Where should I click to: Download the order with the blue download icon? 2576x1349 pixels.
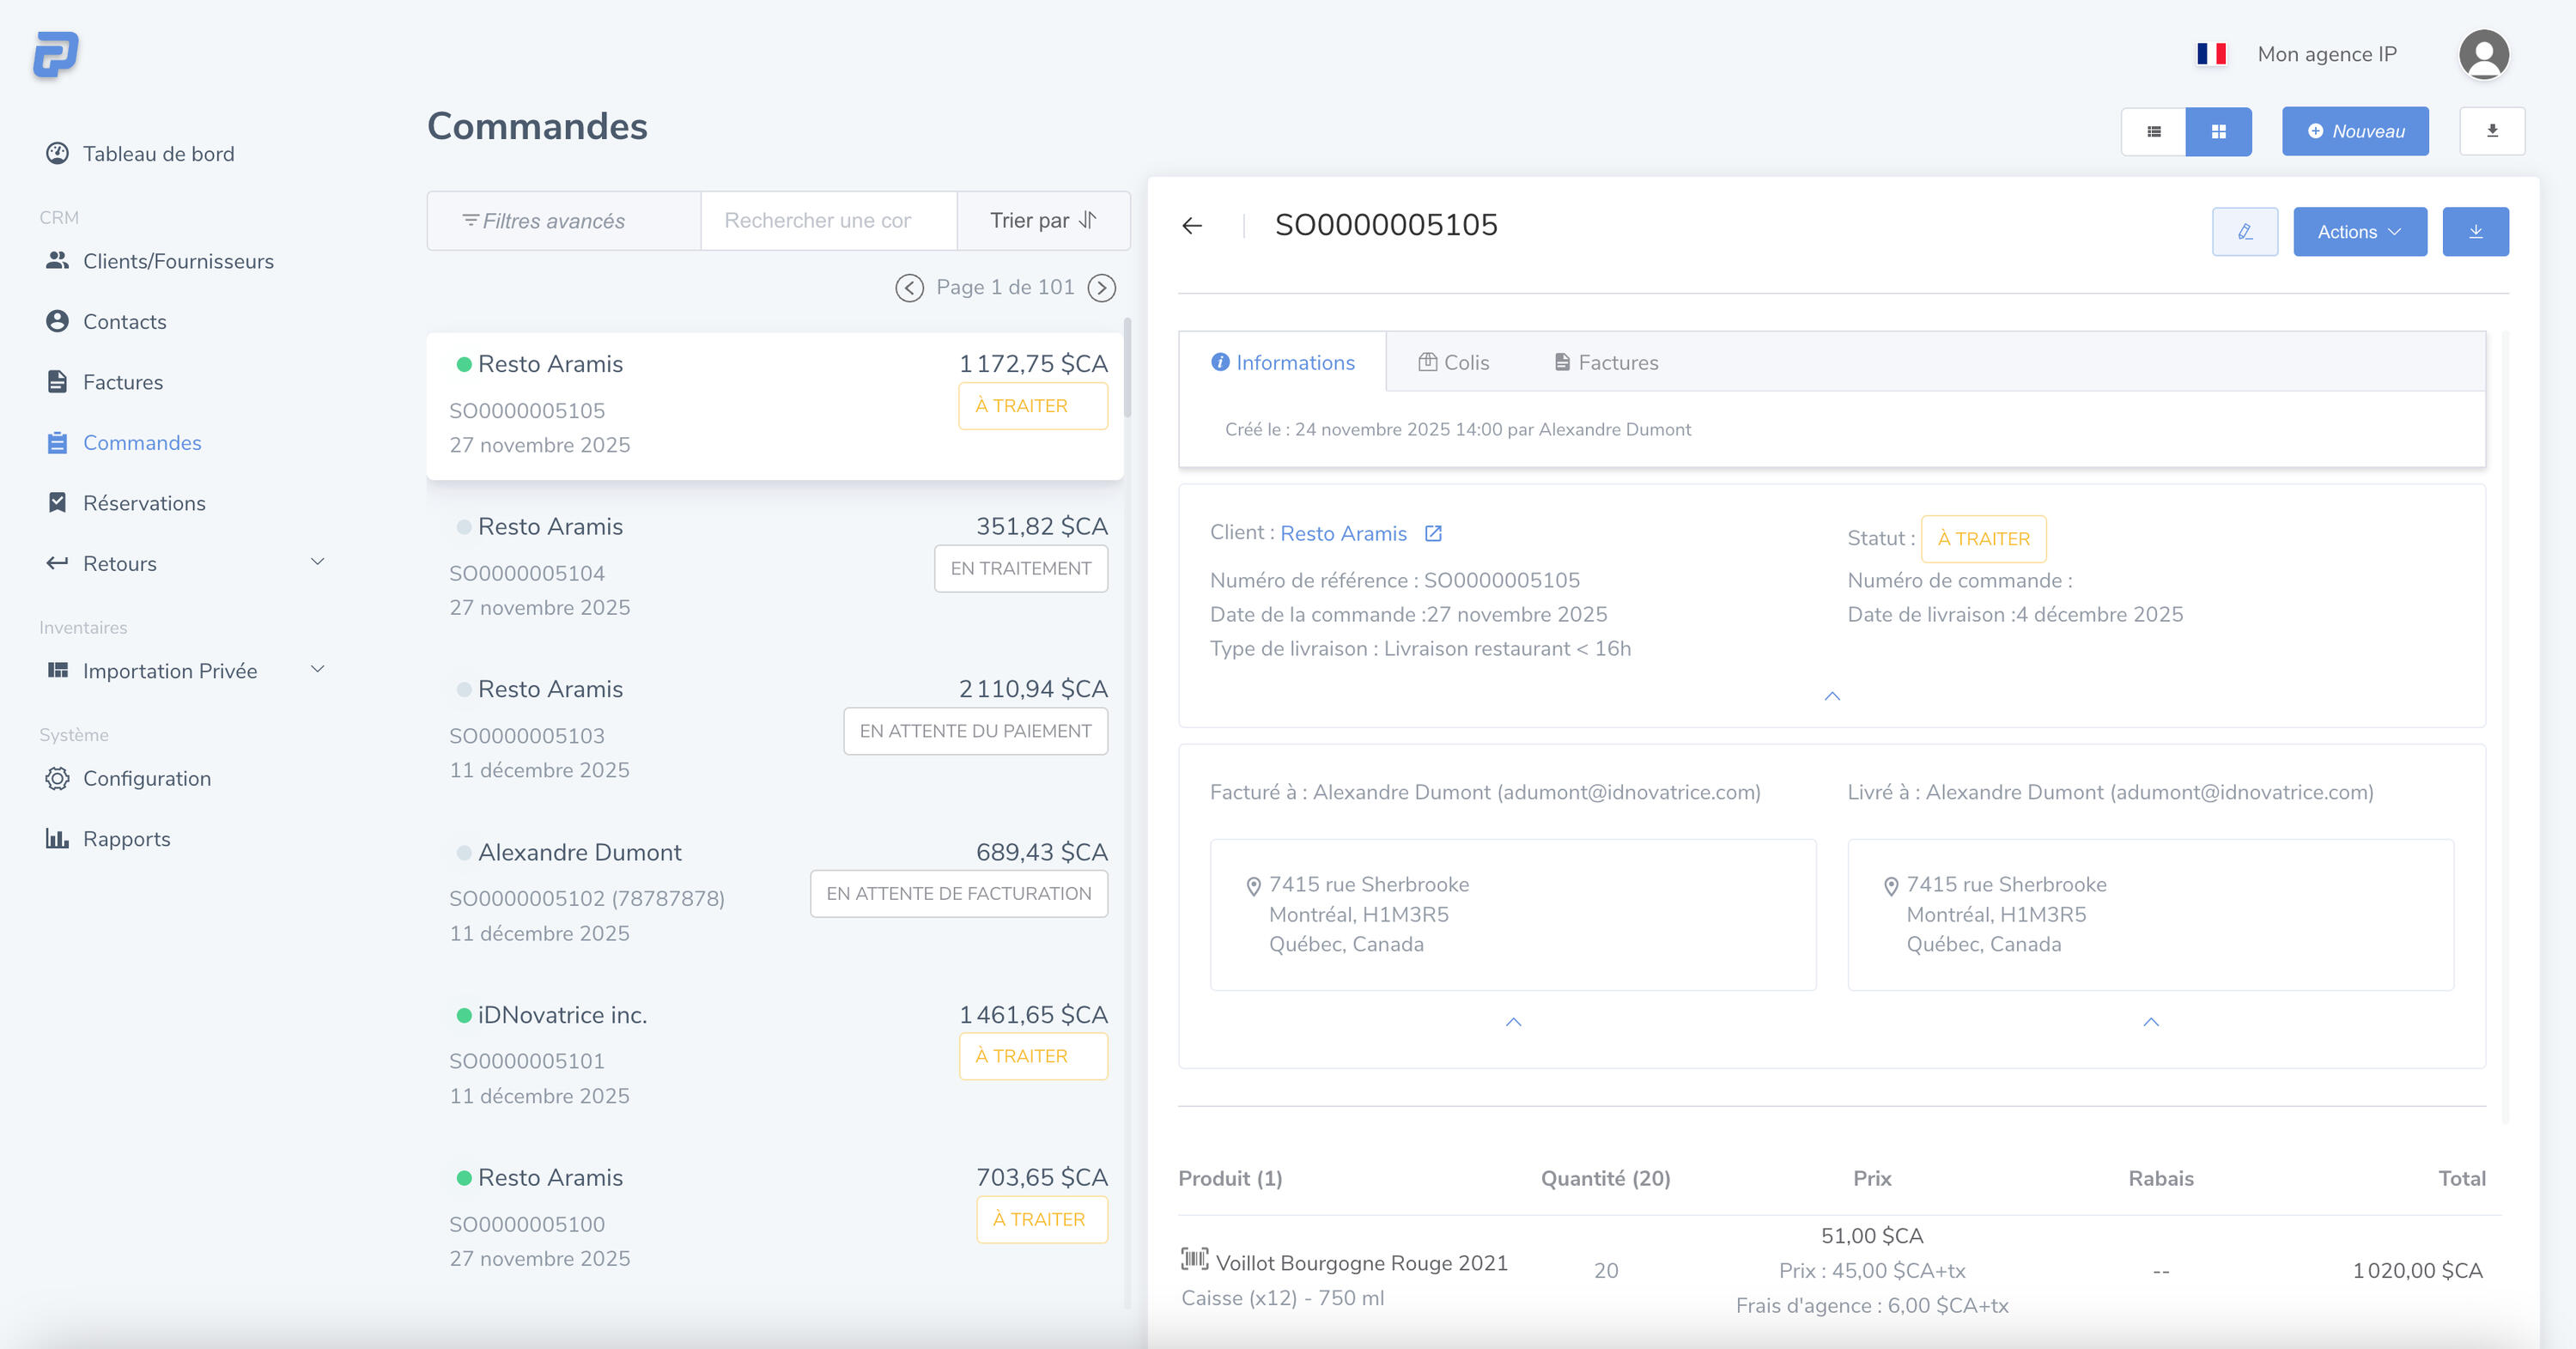point(2475,232)
